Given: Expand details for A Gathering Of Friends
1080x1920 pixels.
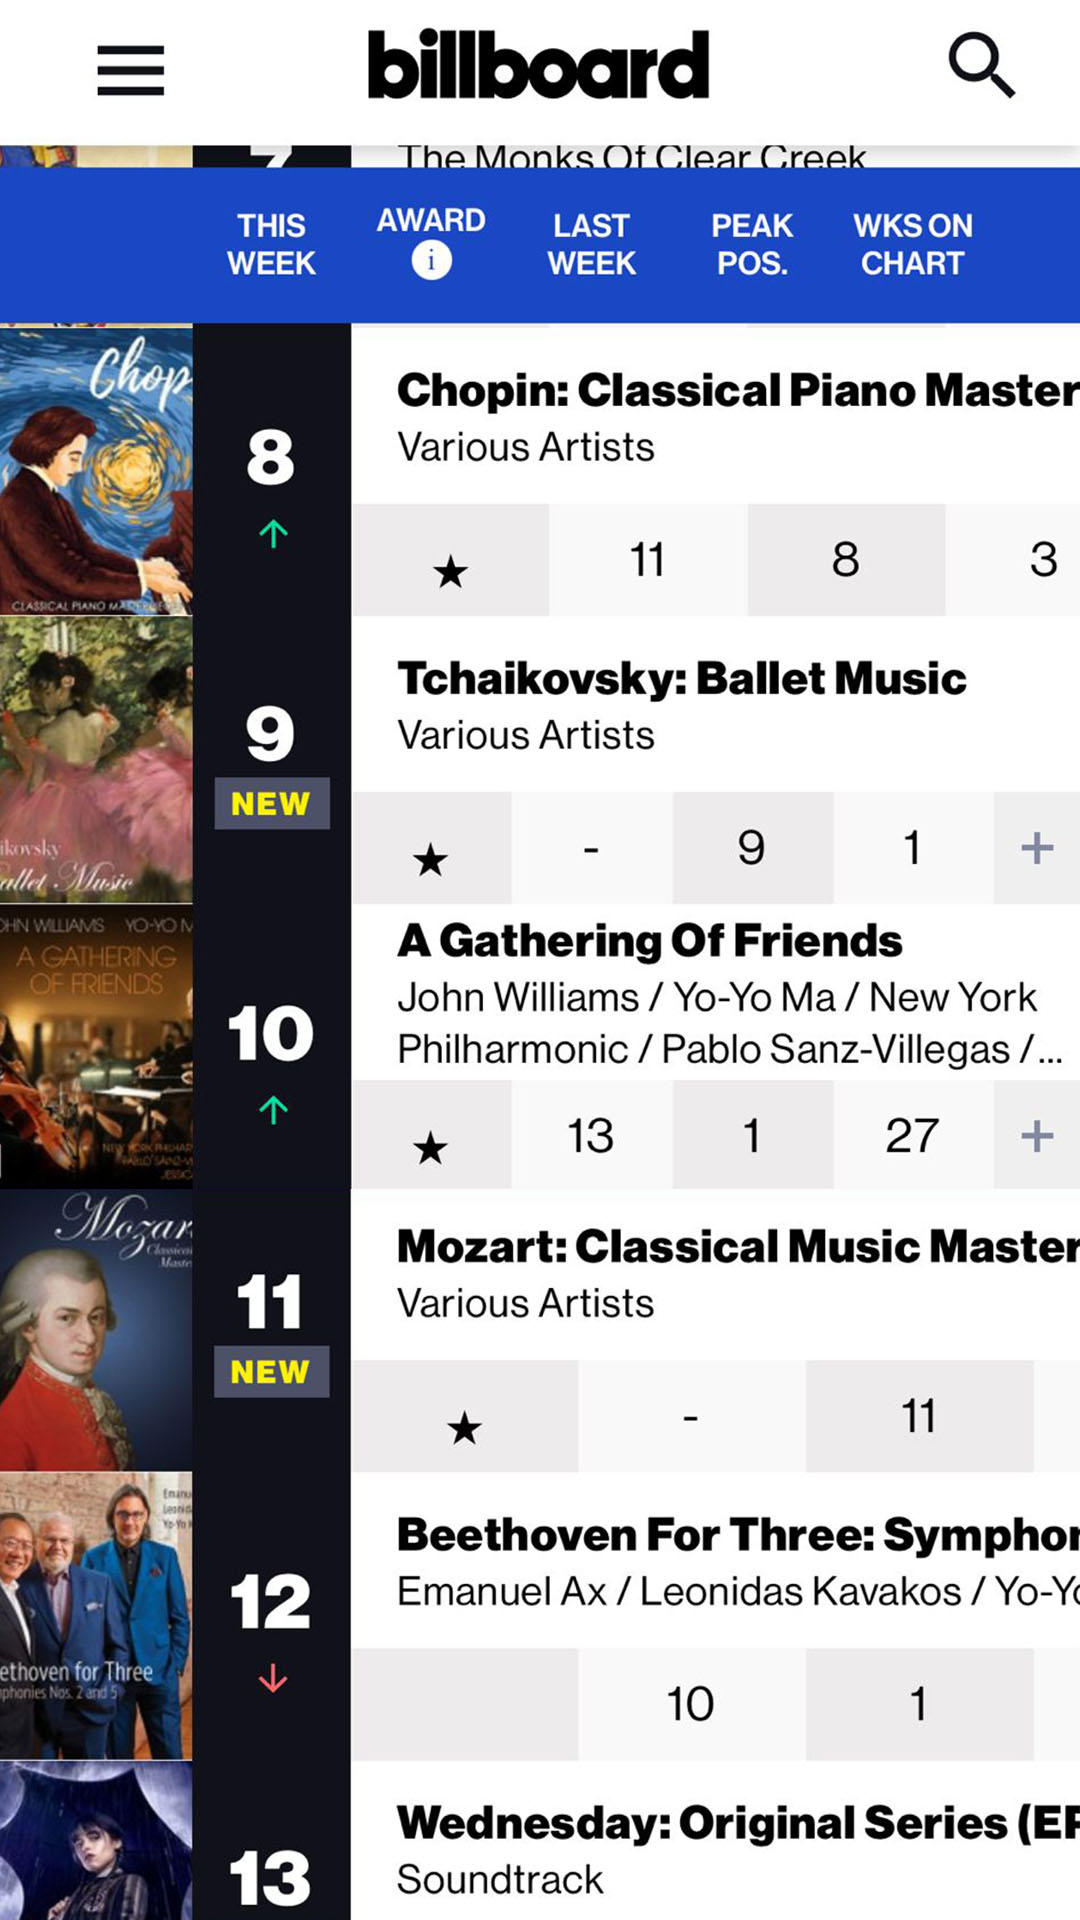Looking at the screenshot, I should pos(1037,1136).
